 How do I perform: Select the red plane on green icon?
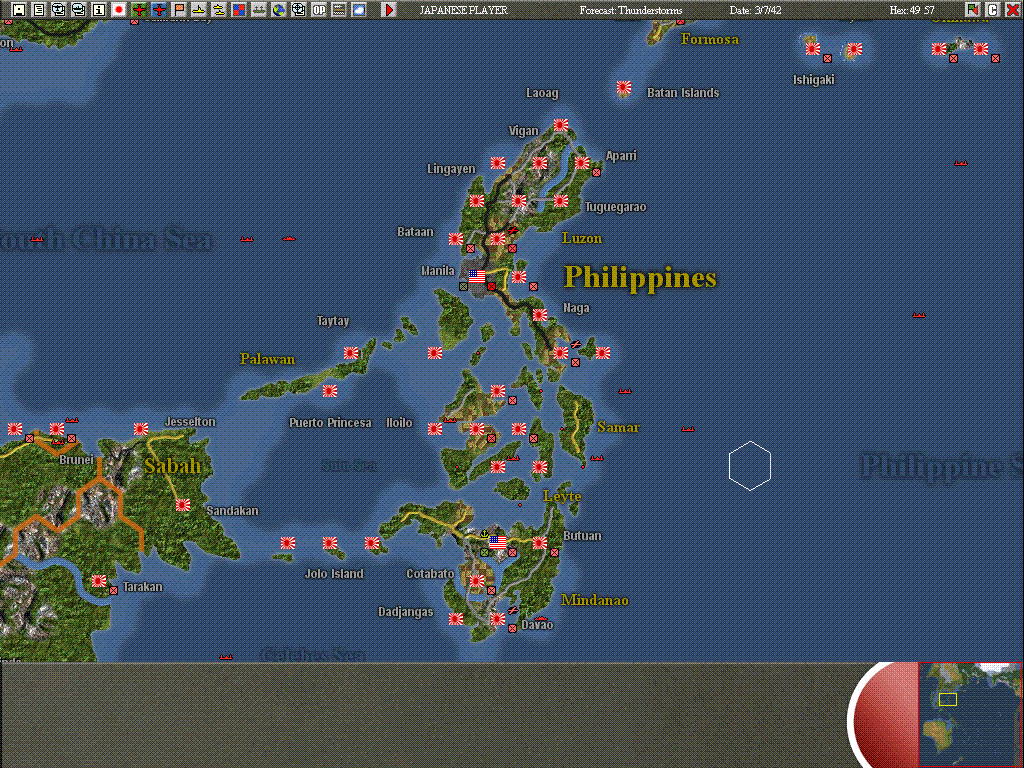point(138,10)
